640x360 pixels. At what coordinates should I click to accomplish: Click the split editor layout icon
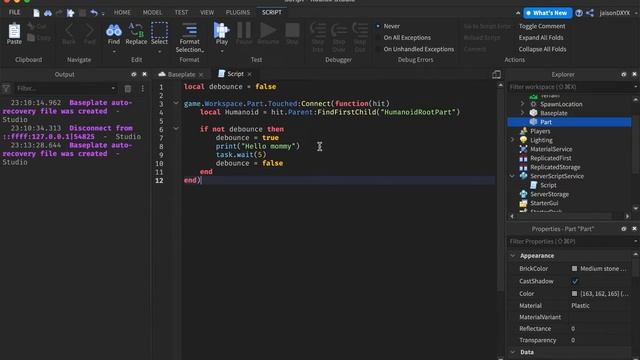[x=496, y=74]
